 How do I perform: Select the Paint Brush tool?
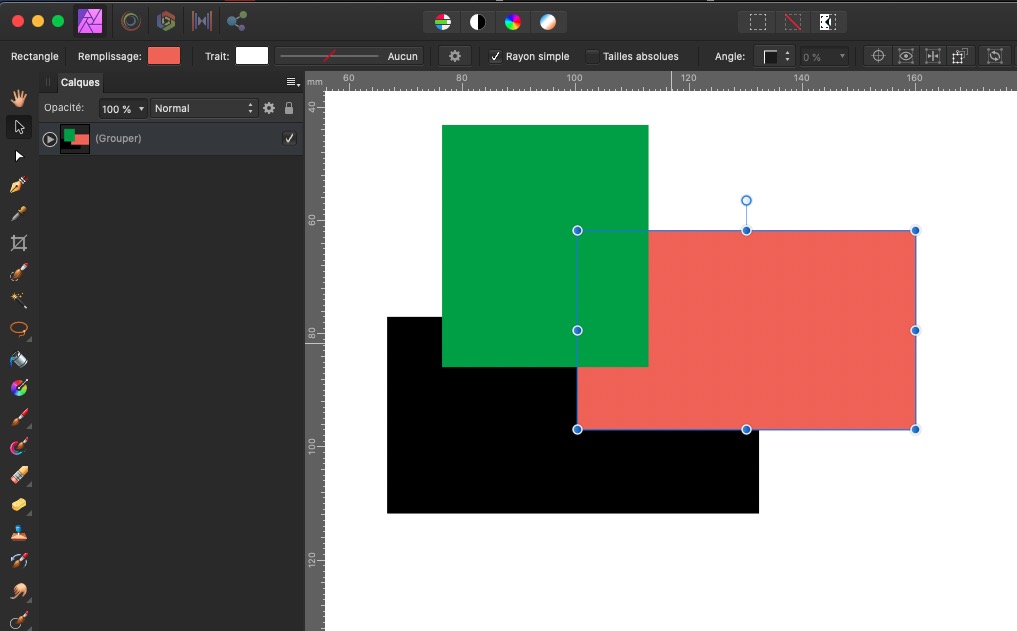pos(19,417)
